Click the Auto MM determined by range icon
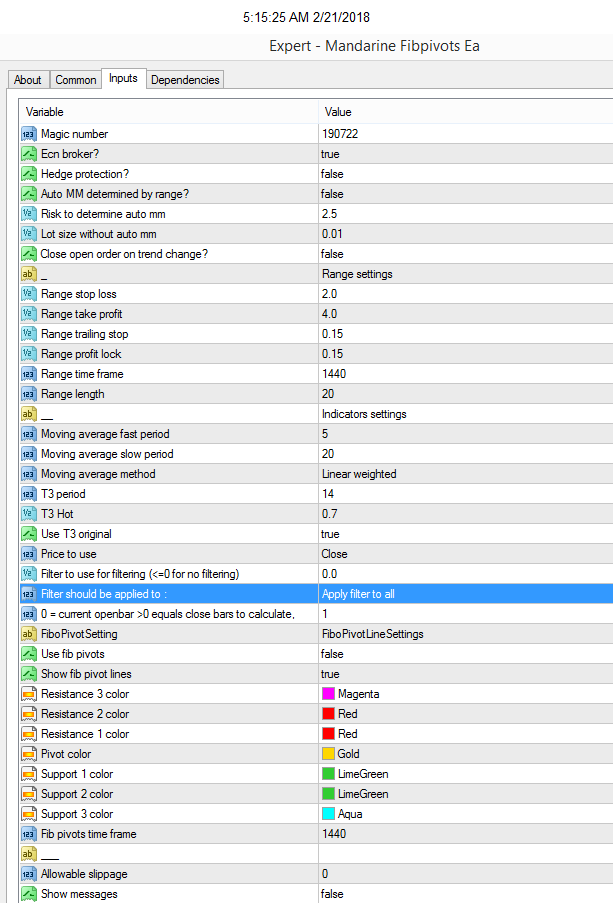 coord(29,194)
